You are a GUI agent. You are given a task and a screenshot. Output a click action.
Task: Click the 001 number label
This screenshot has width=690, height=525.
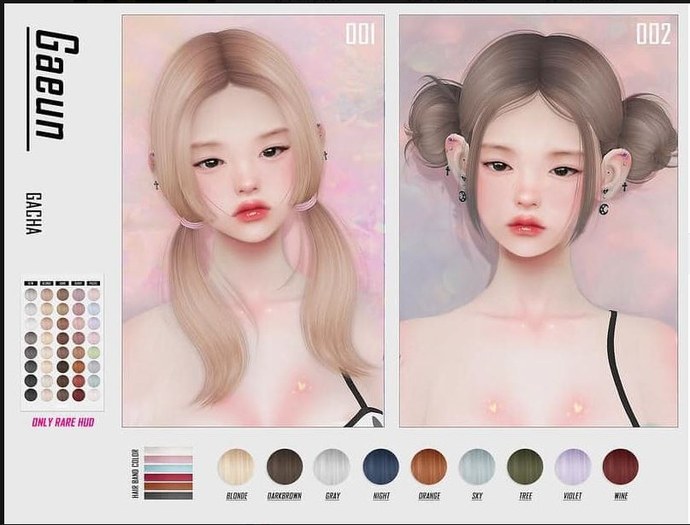click(x=360, y=34)
